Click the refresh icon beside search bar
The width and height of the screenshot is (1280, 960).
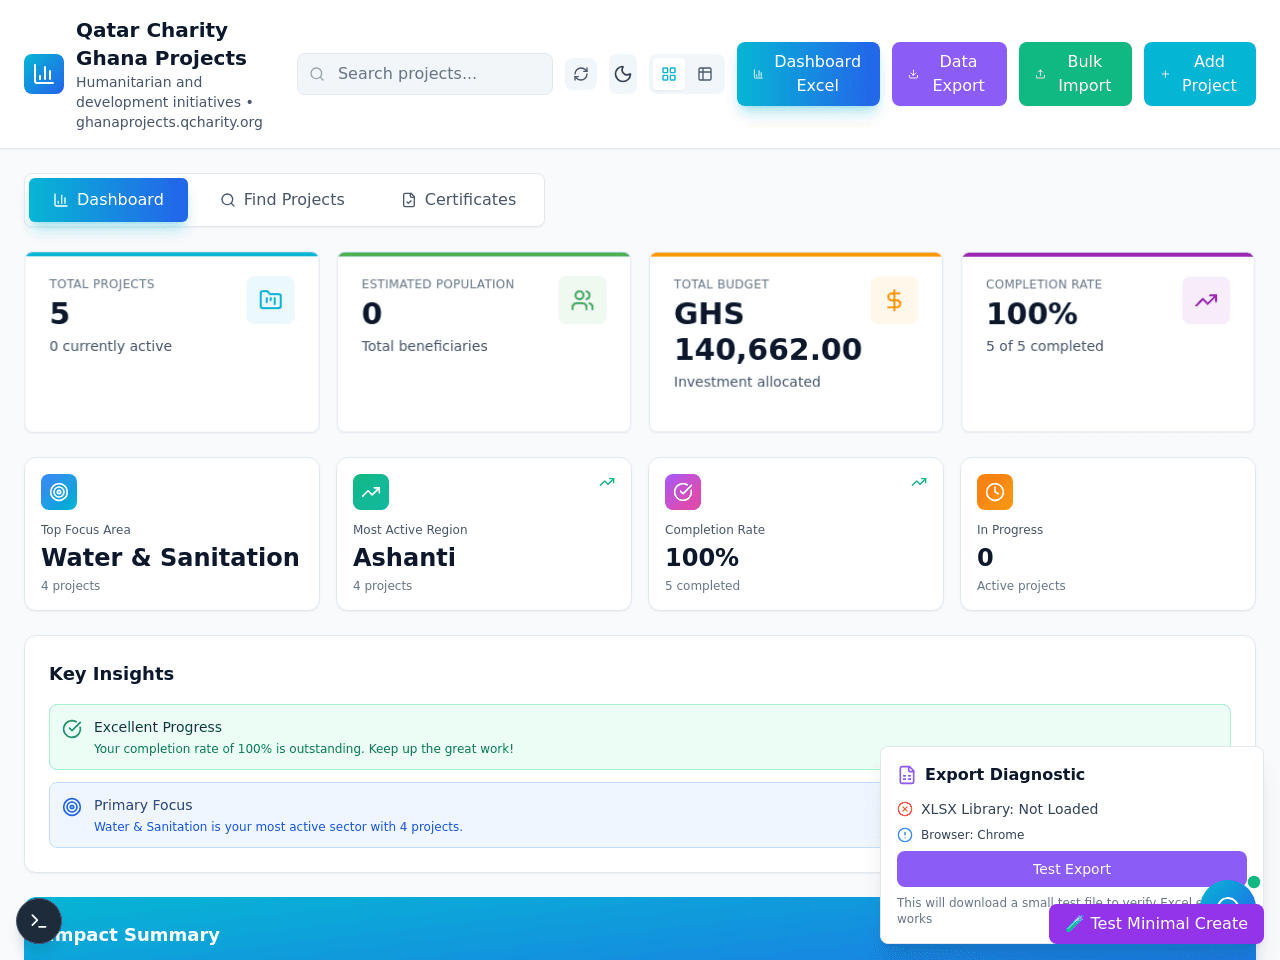point(581,74)
